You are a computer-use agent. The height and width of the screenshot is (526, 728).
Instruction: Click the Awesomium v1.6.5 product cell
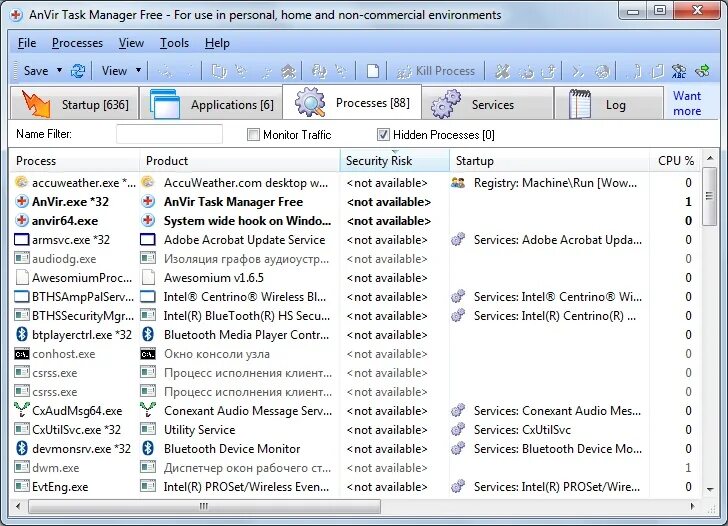coord(214,278)
